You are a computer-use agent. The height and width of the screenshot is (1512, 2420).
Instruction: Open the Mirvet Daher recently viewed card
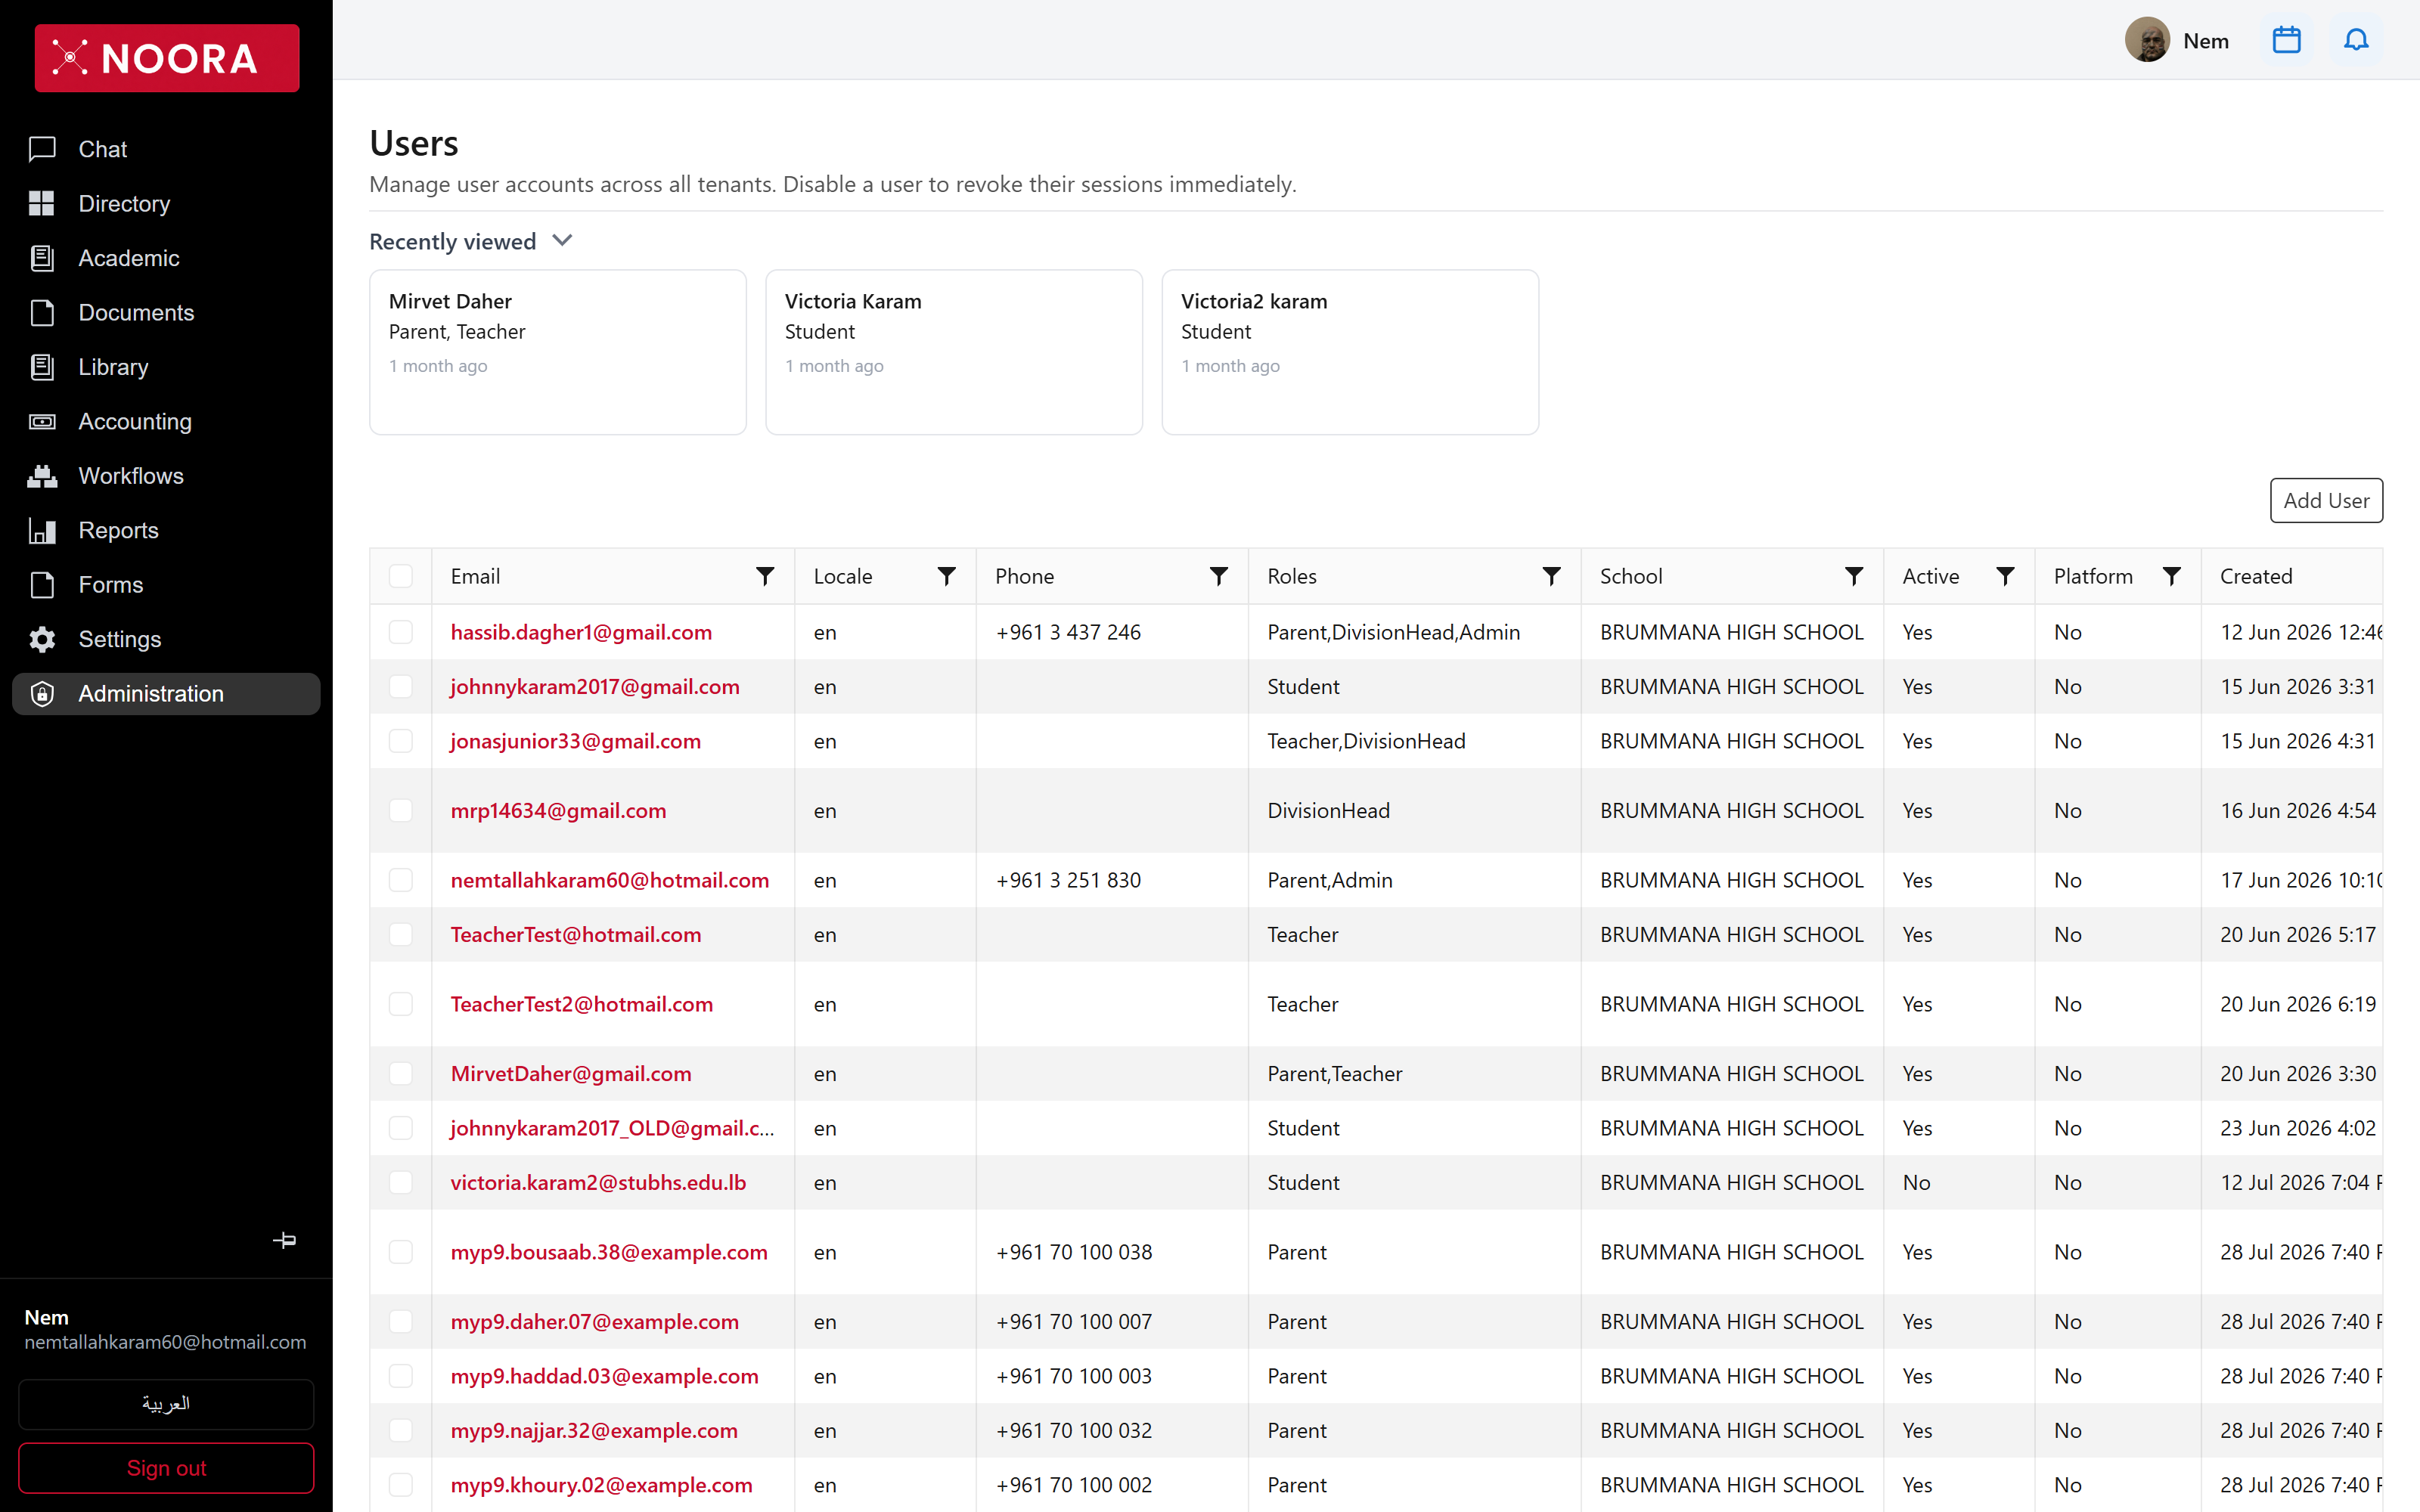(558, 352)
